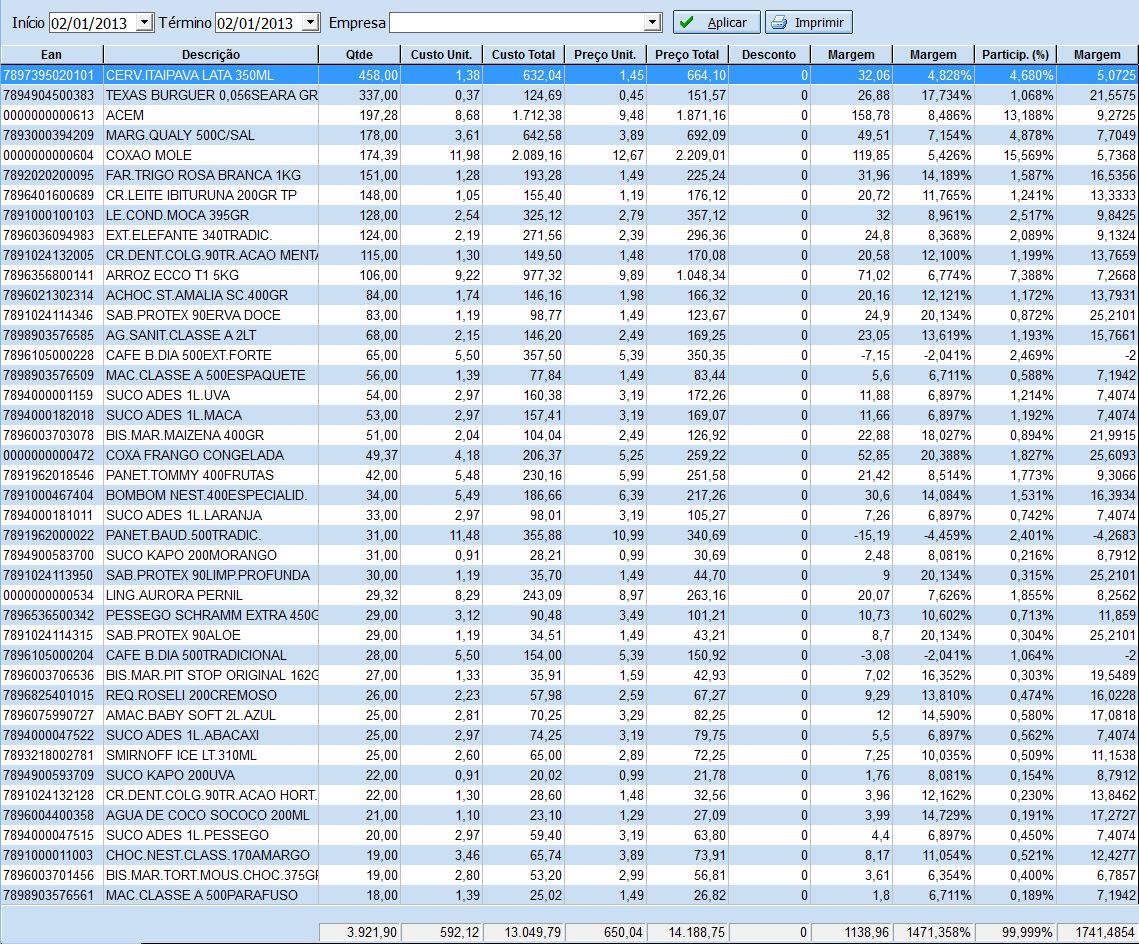Select the EXT.ELEFANTE 340TRADIC. row
The width and height of the screenshot is (1139, 944).
pyautogui.click(x=570, y=235)
